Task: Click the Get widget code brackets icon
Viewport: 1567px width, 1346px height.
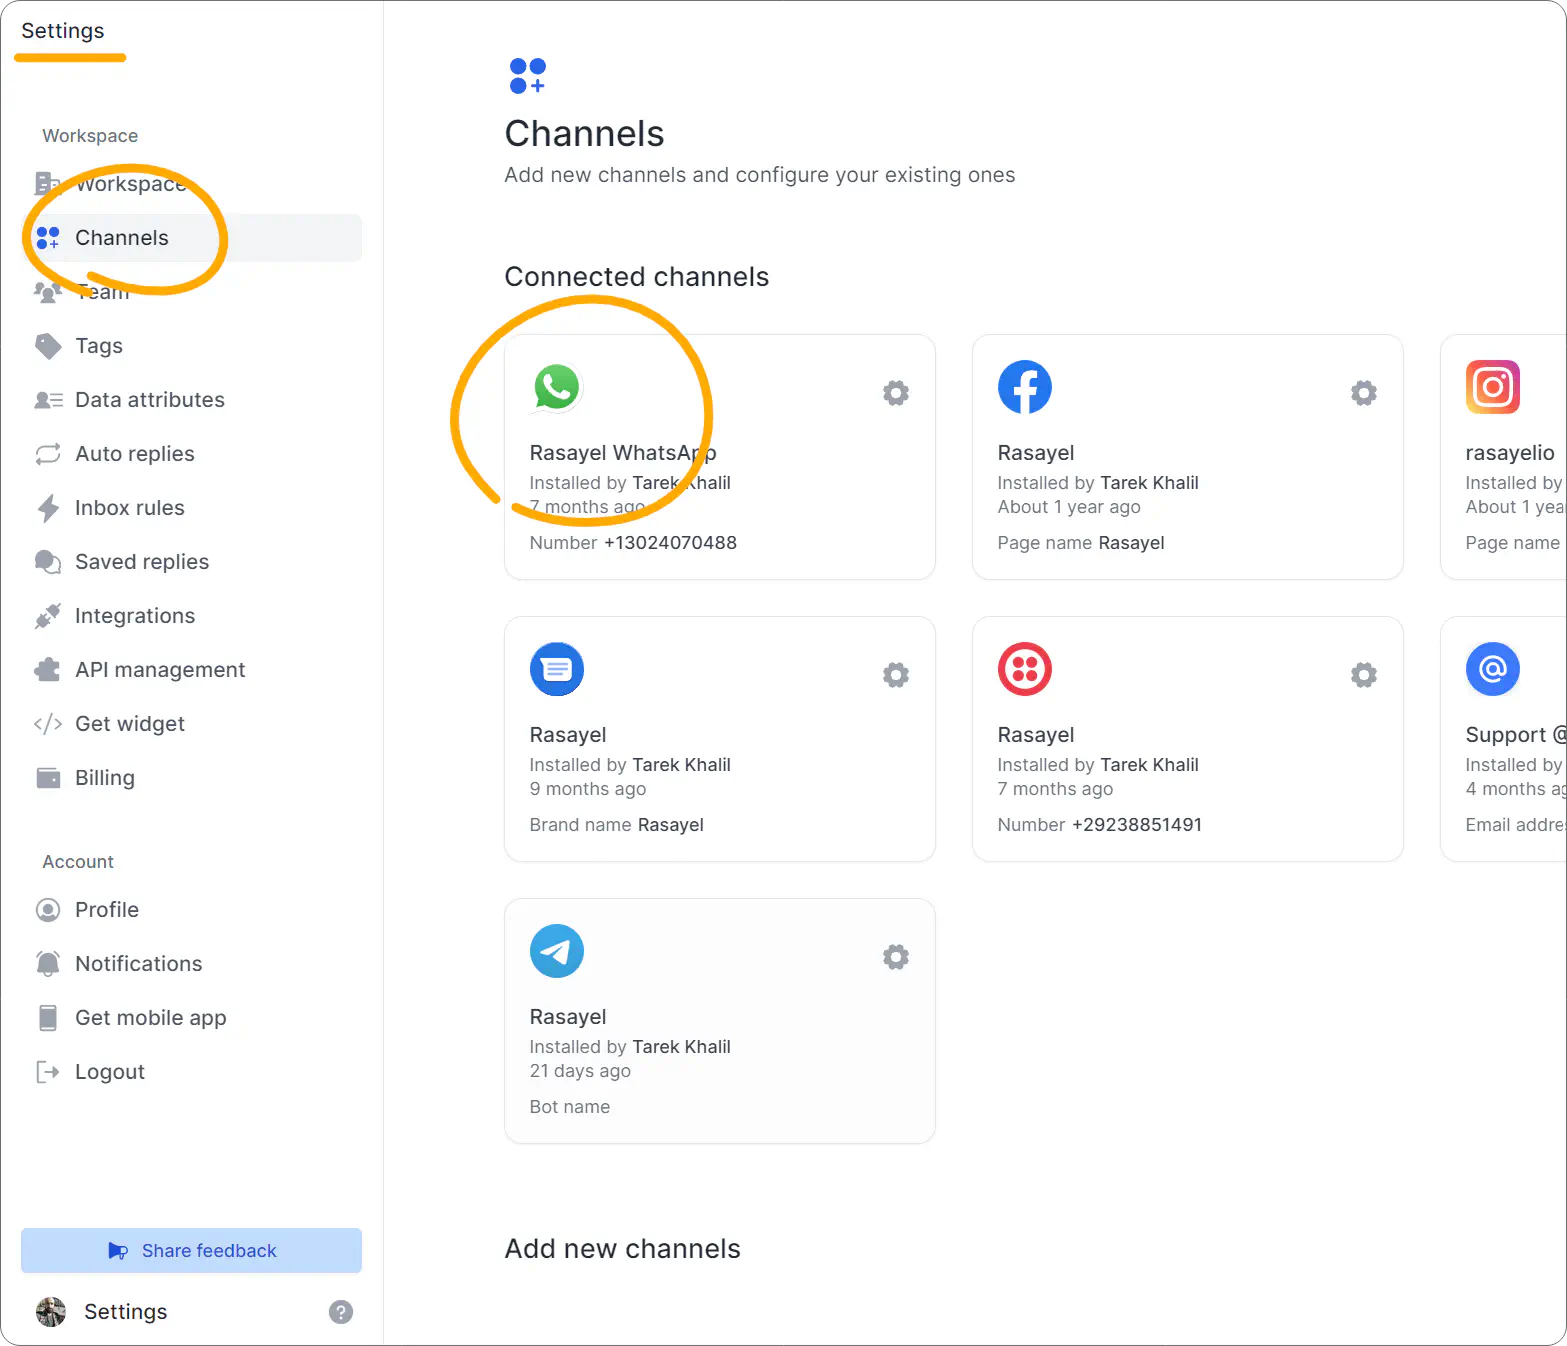Action: click(x=48, y=724)
